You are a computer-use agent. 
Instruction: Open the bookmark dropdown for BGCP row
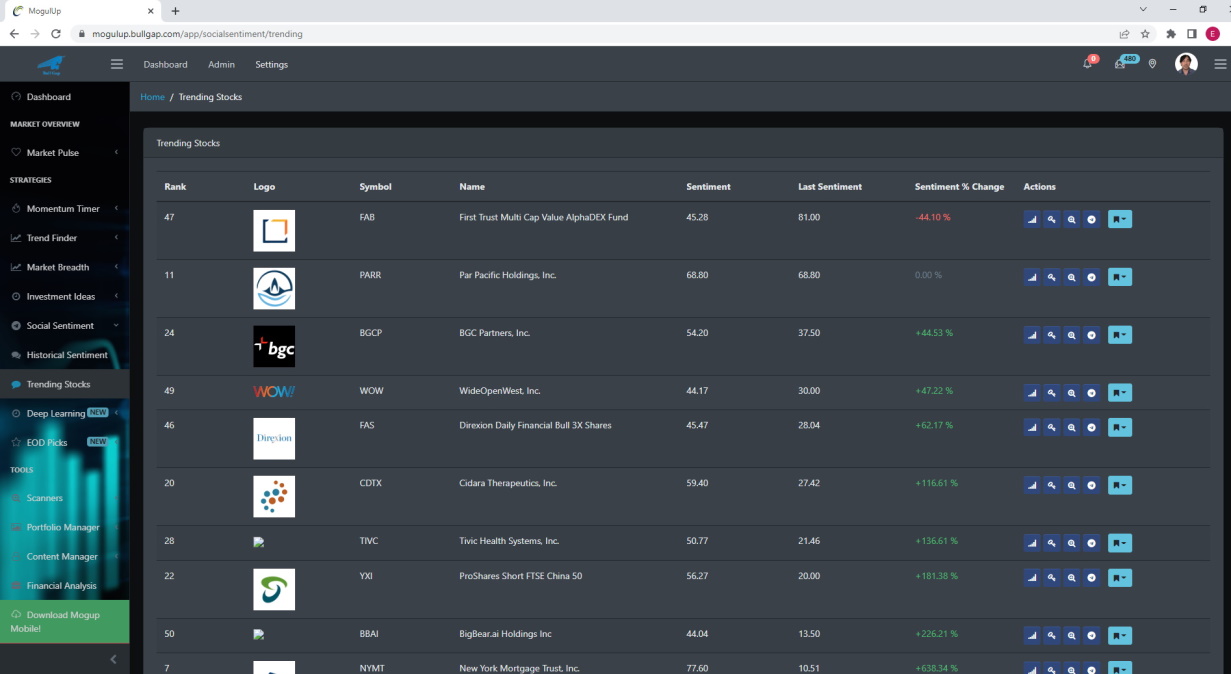(1120, 335)
